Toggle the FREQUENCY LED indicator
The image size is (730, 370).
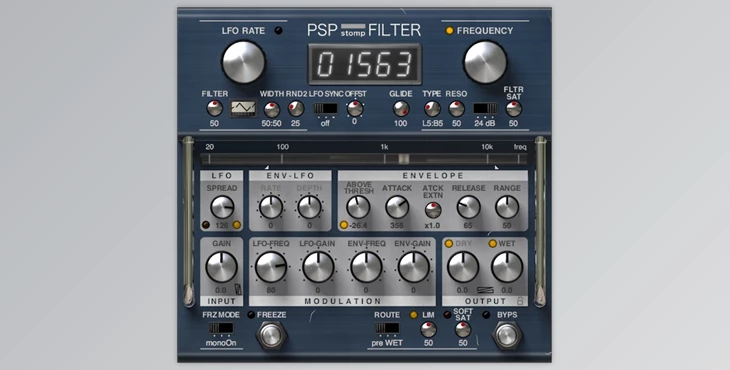click(449, 31)
